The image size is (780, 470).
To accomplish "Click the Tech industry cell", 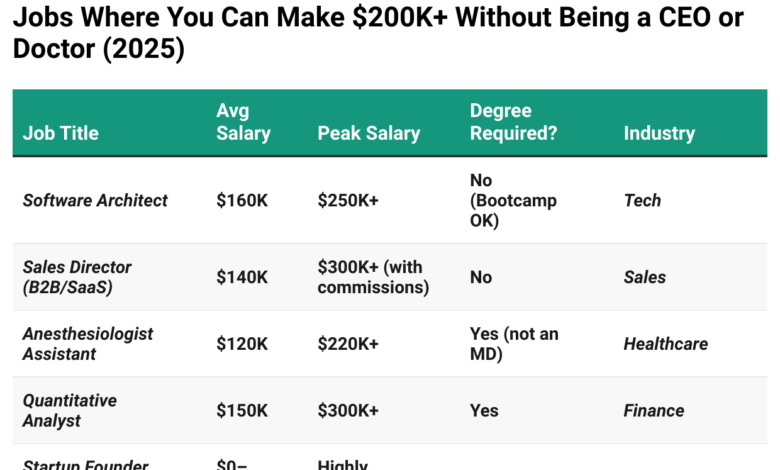I will click(x=642, y=200).
